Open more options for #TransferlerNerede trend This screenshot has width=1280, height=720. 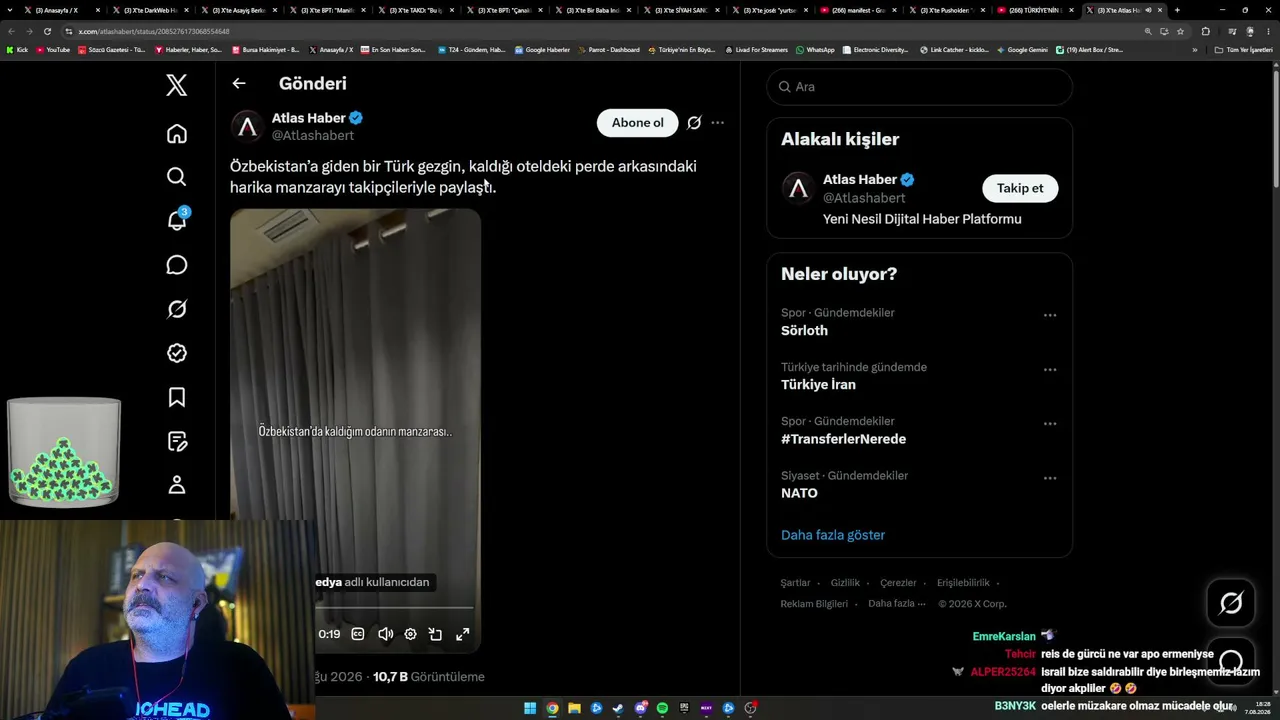click(x=1050, y=423)
